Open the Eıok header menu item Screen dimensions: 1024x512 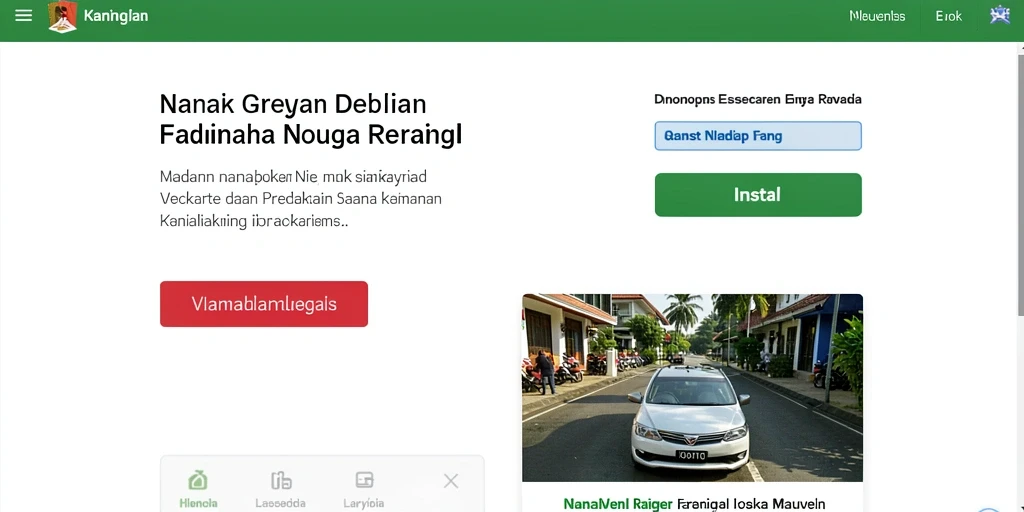948,16
